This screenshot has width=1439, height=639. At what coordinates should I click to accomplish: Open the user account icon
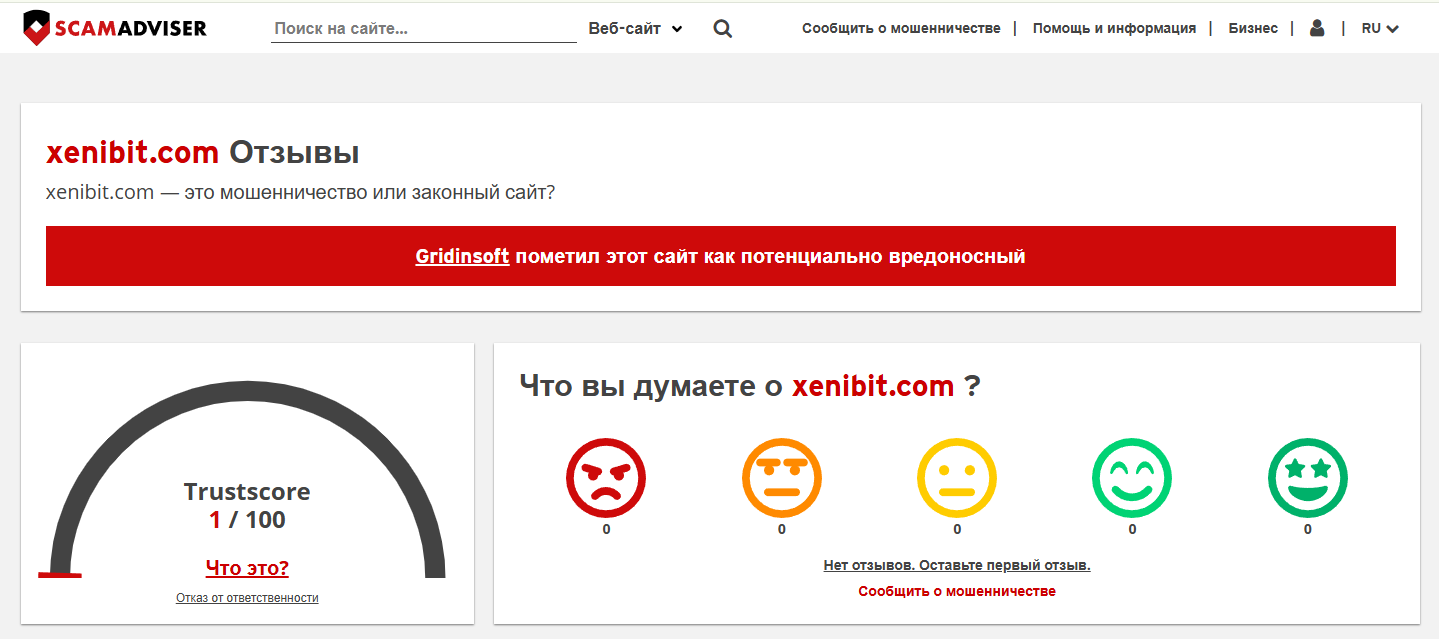(1317, 28)
